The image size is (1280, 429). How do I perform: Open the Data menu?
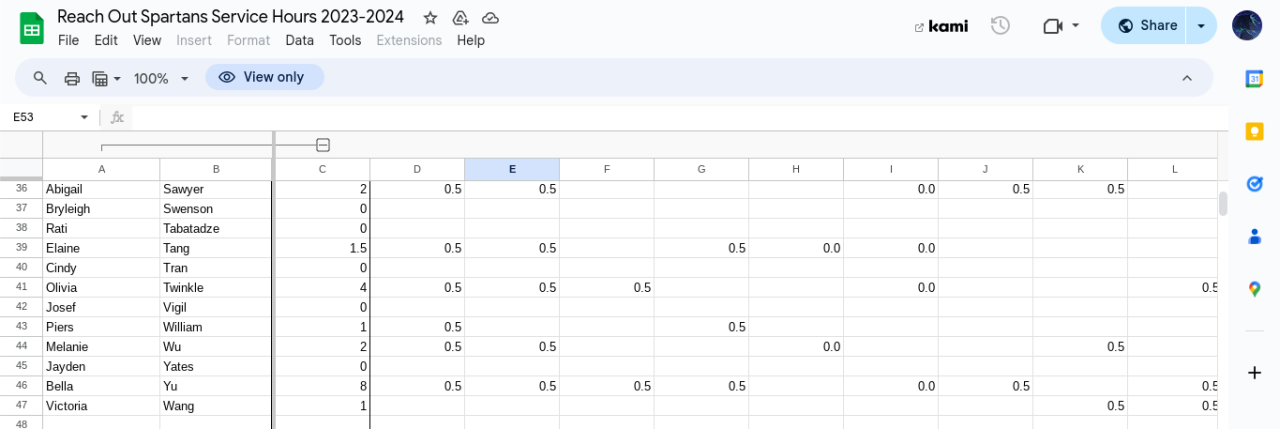pos(299,40)
